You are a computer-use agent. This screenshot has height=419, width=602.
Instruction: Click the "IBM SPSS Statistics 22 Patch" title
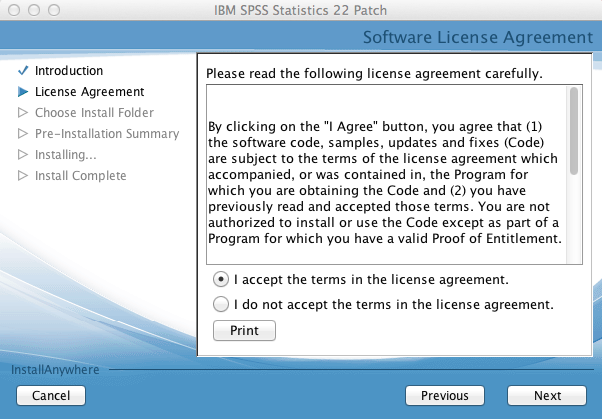click(x=300, y=10)
